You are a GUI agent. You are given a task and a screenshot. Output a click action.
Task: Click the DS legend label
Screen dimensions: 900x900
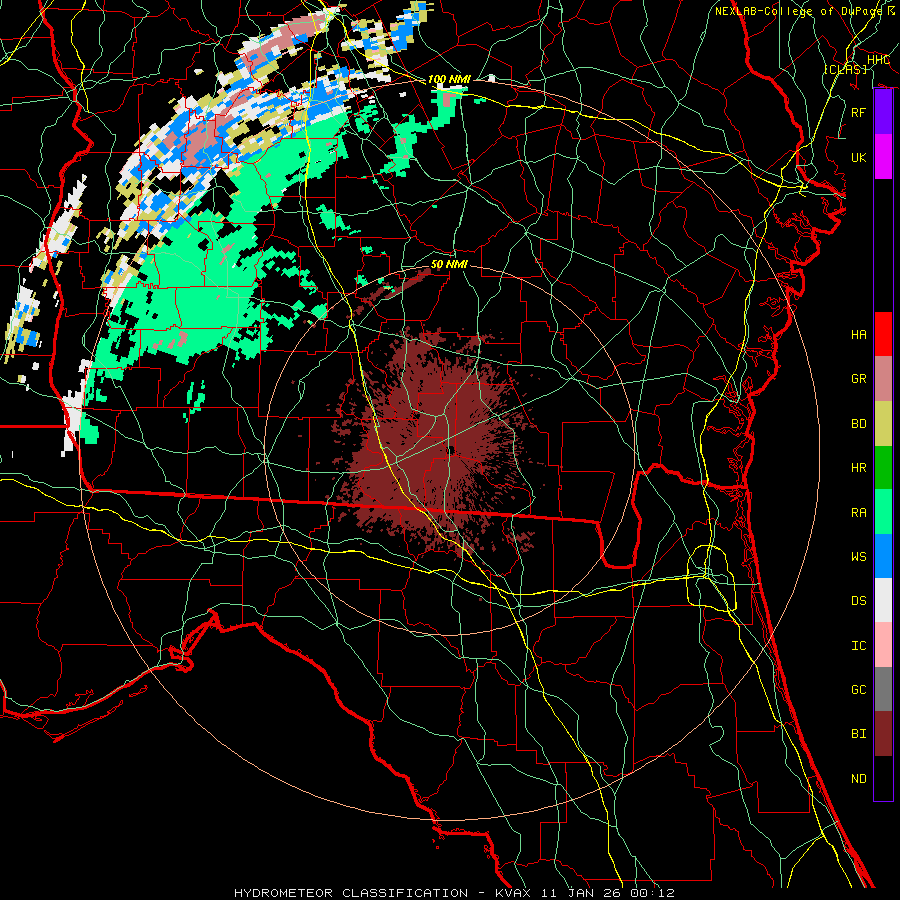[x=858, y=601]
